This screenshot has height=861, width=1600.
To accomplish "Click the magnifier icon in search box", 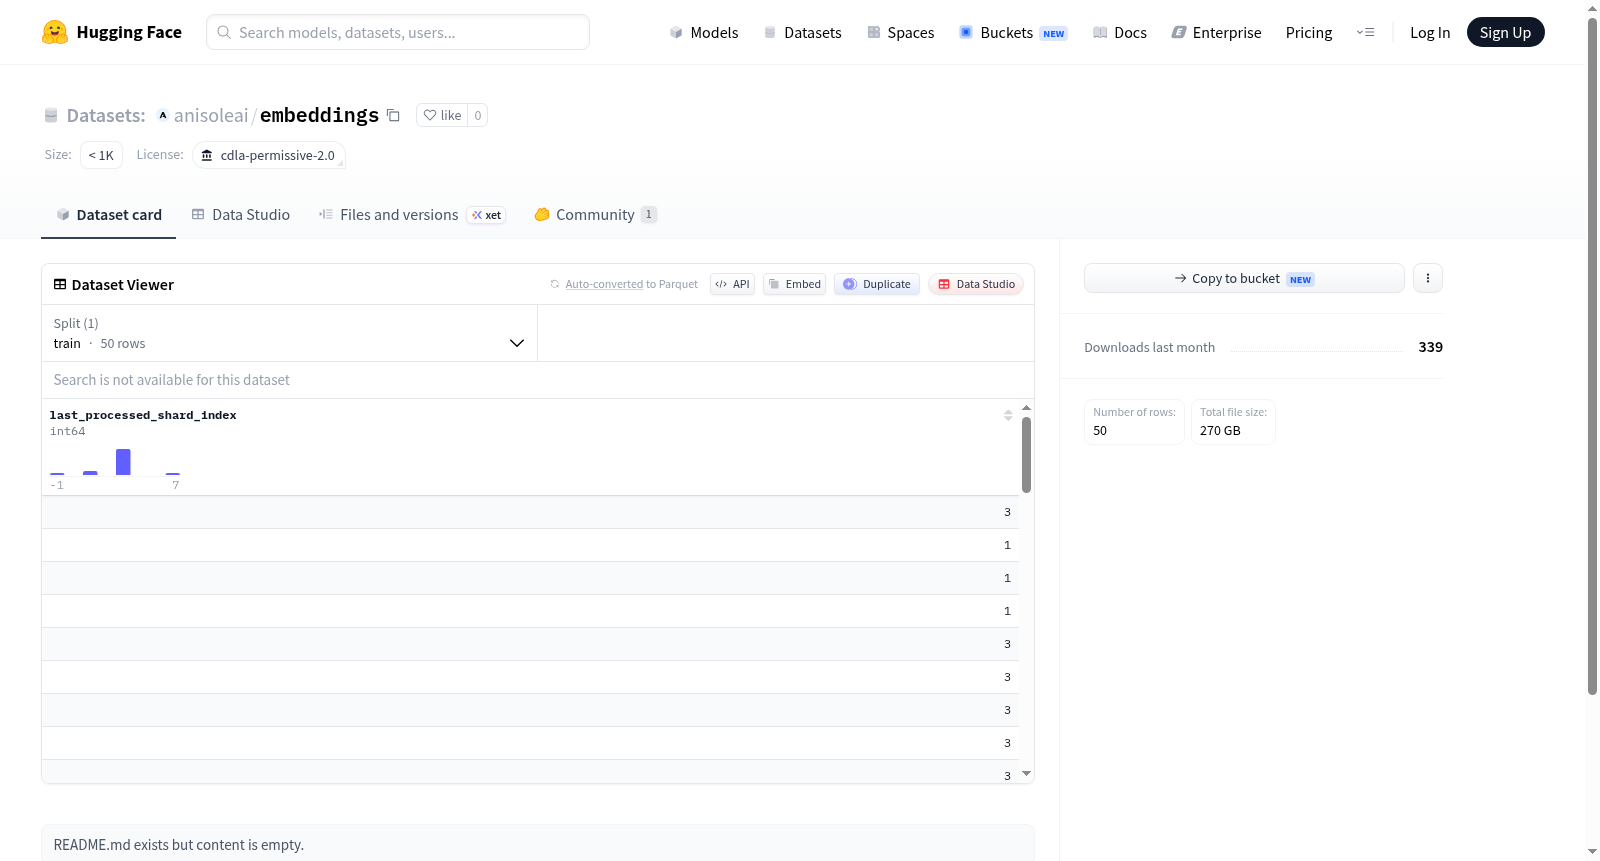I will pos(224,32).
